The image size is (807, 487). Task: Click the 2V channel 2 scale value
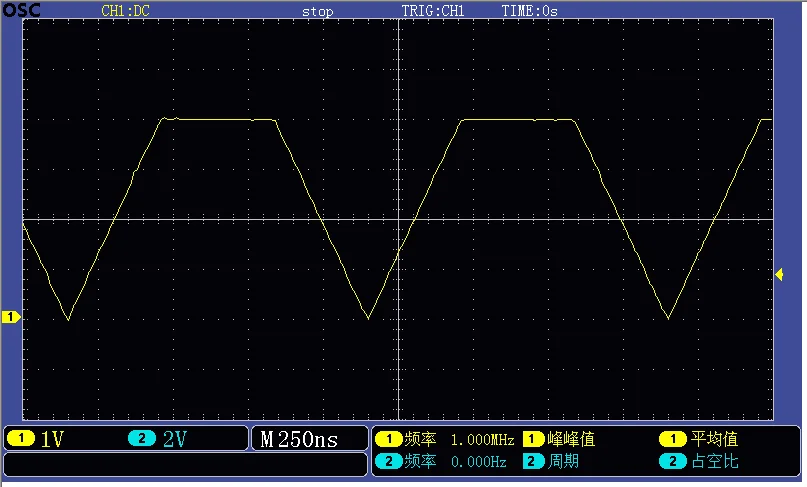point(174,439)
